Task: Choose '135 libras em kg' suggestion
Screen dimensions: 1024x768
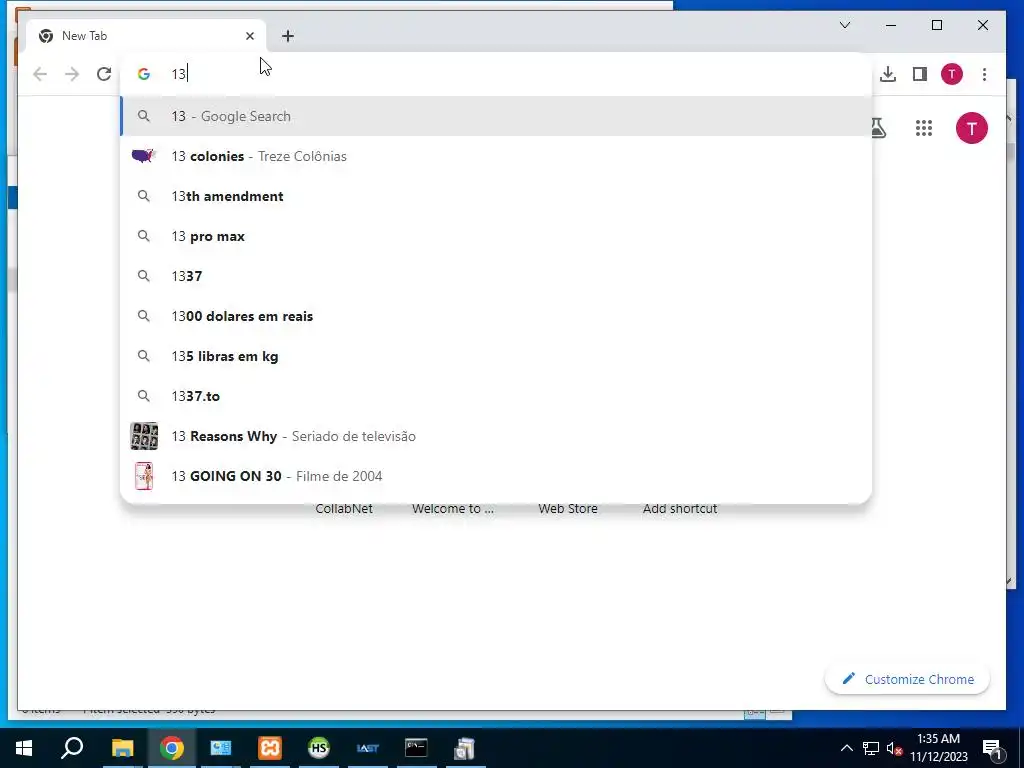Action: tap(496, 356)
